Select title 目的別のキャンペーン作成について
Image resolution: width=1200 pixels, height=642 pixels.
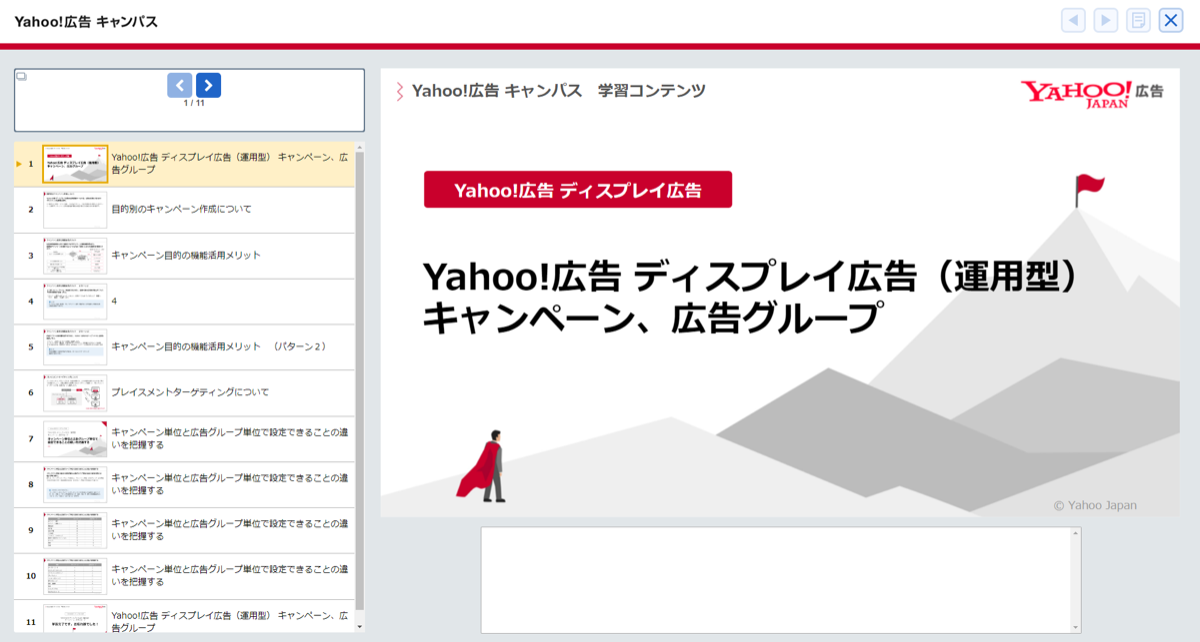click(181, 209)
